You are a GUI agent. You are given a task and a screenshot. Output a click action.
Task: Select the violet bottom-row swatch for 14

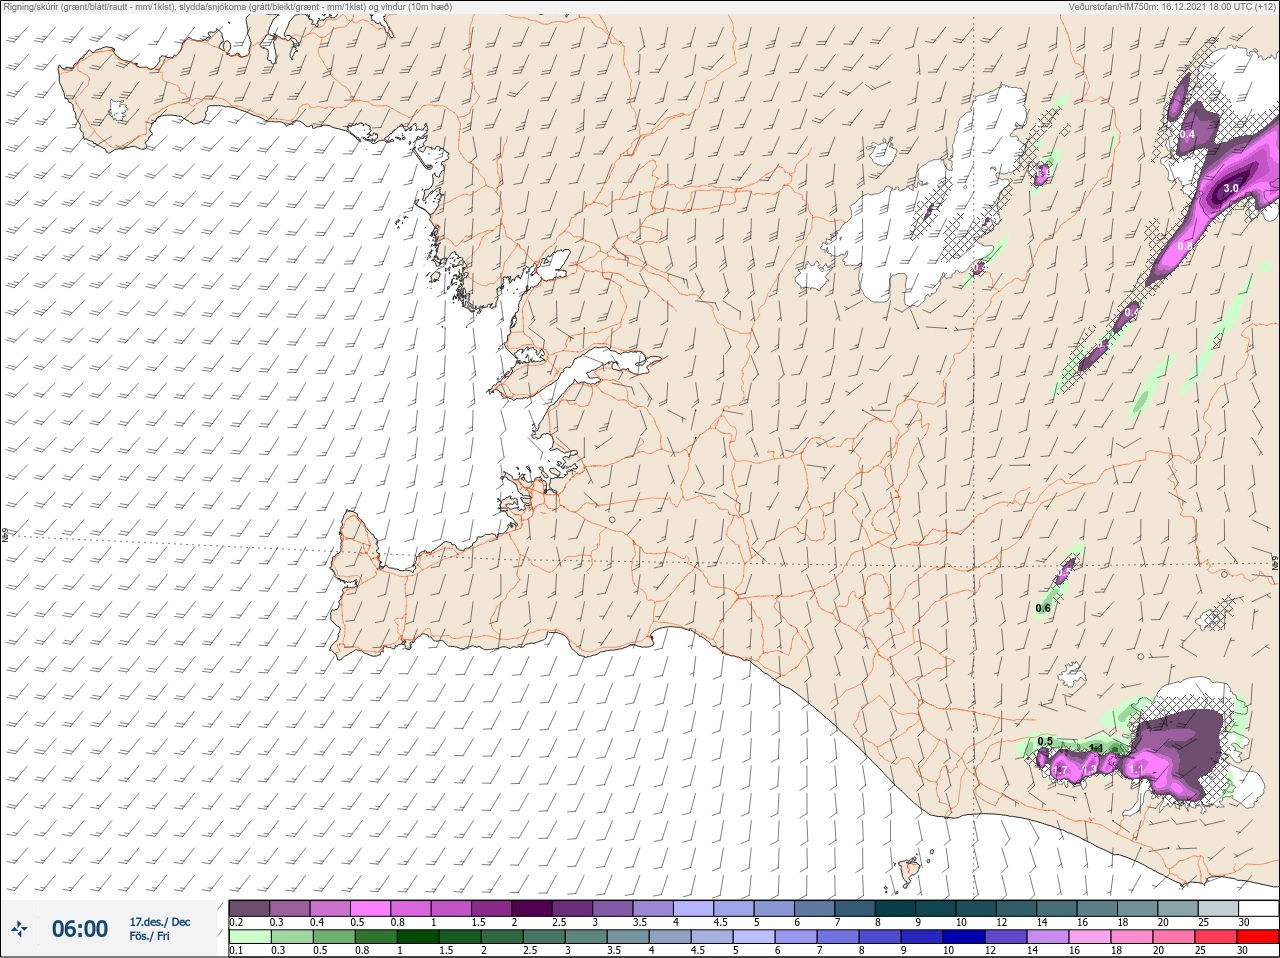1048,937
